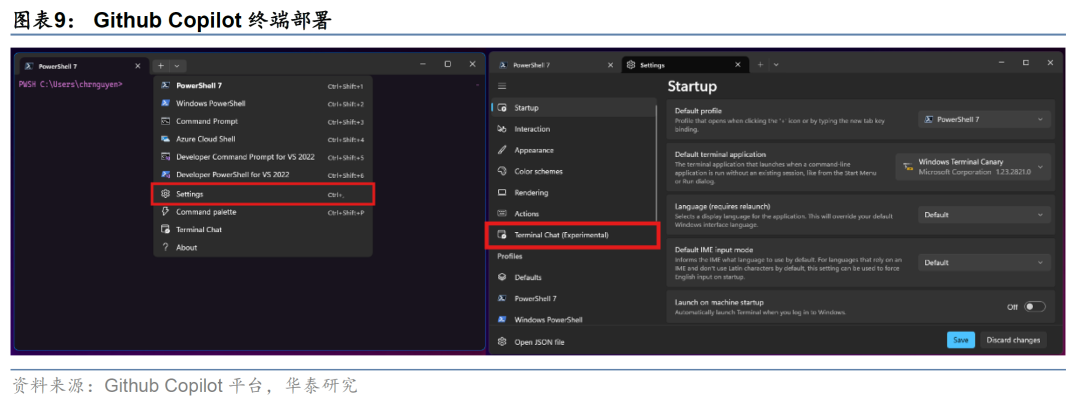Open the hamburger navigation menu in Settings
Screen dimensions: 1080x400
click(502, 86)
